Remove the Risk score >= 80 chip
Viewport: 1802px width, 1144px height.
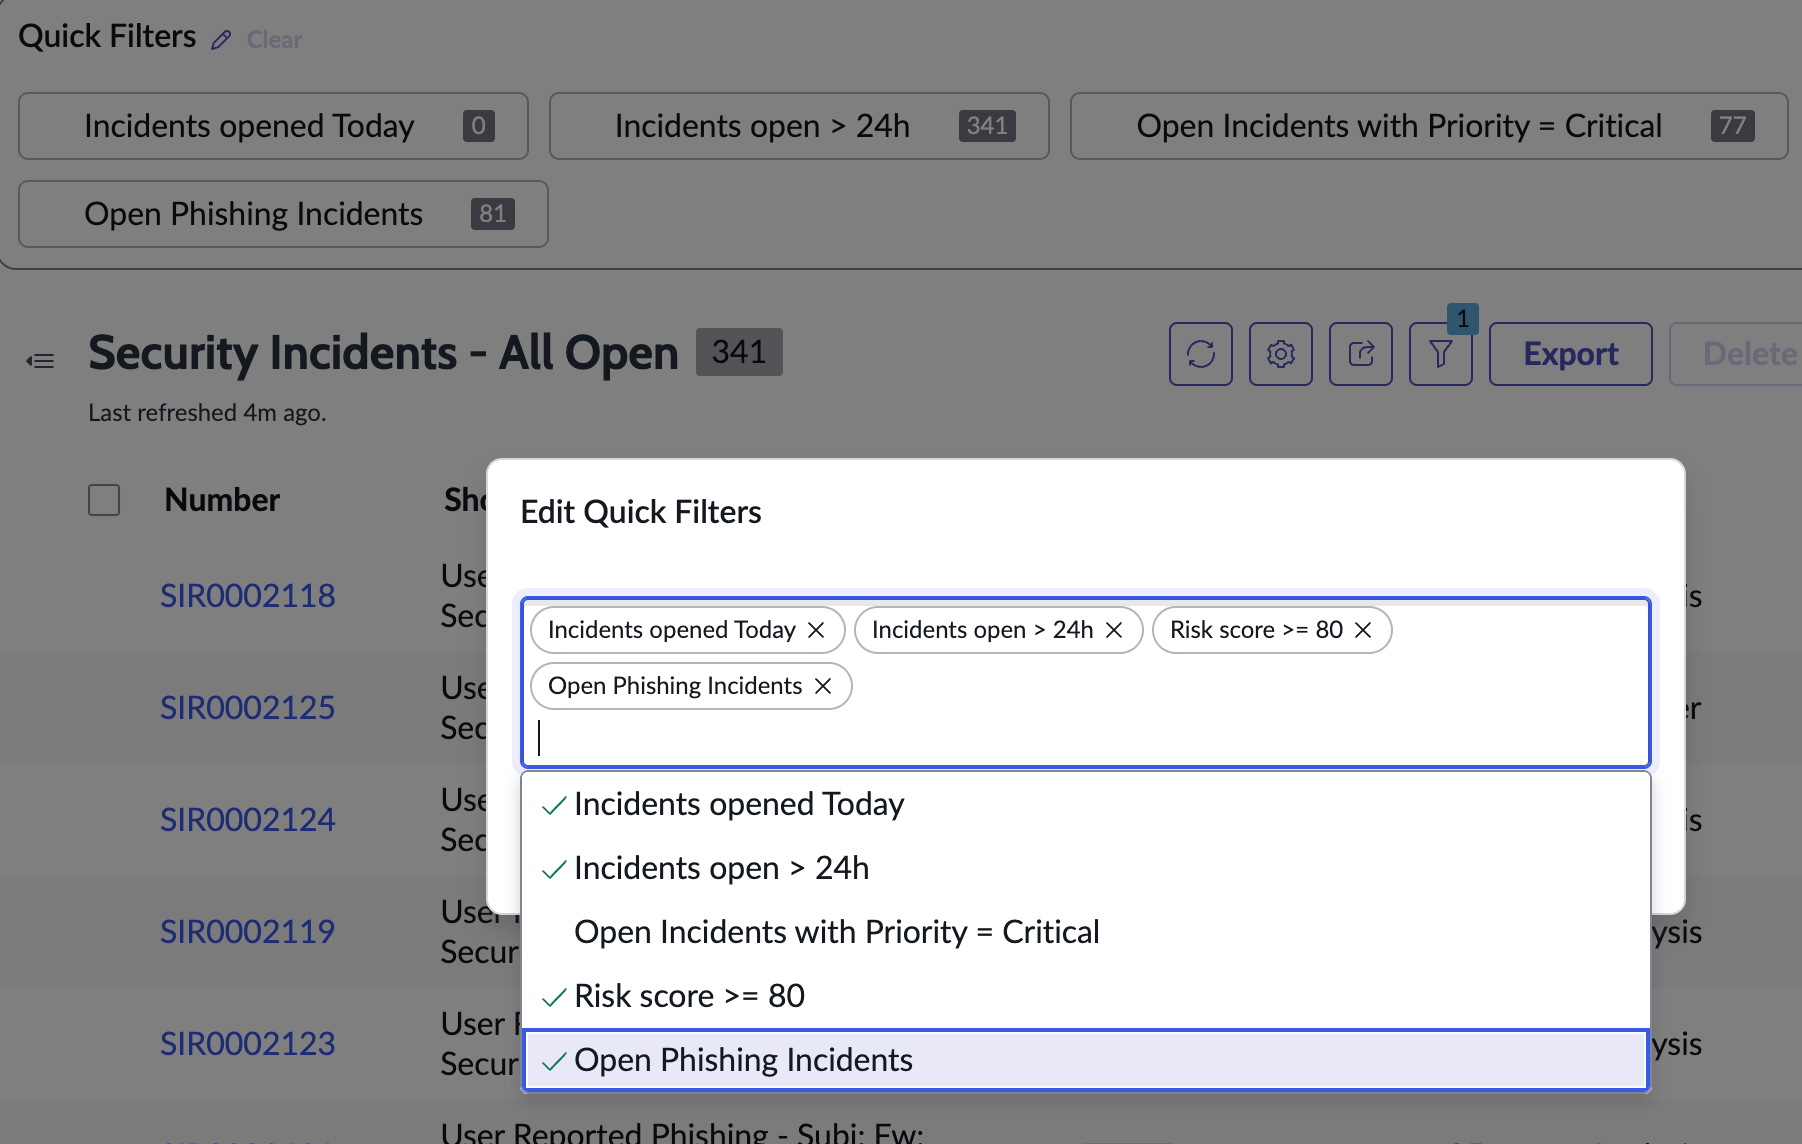(1363, 630)
